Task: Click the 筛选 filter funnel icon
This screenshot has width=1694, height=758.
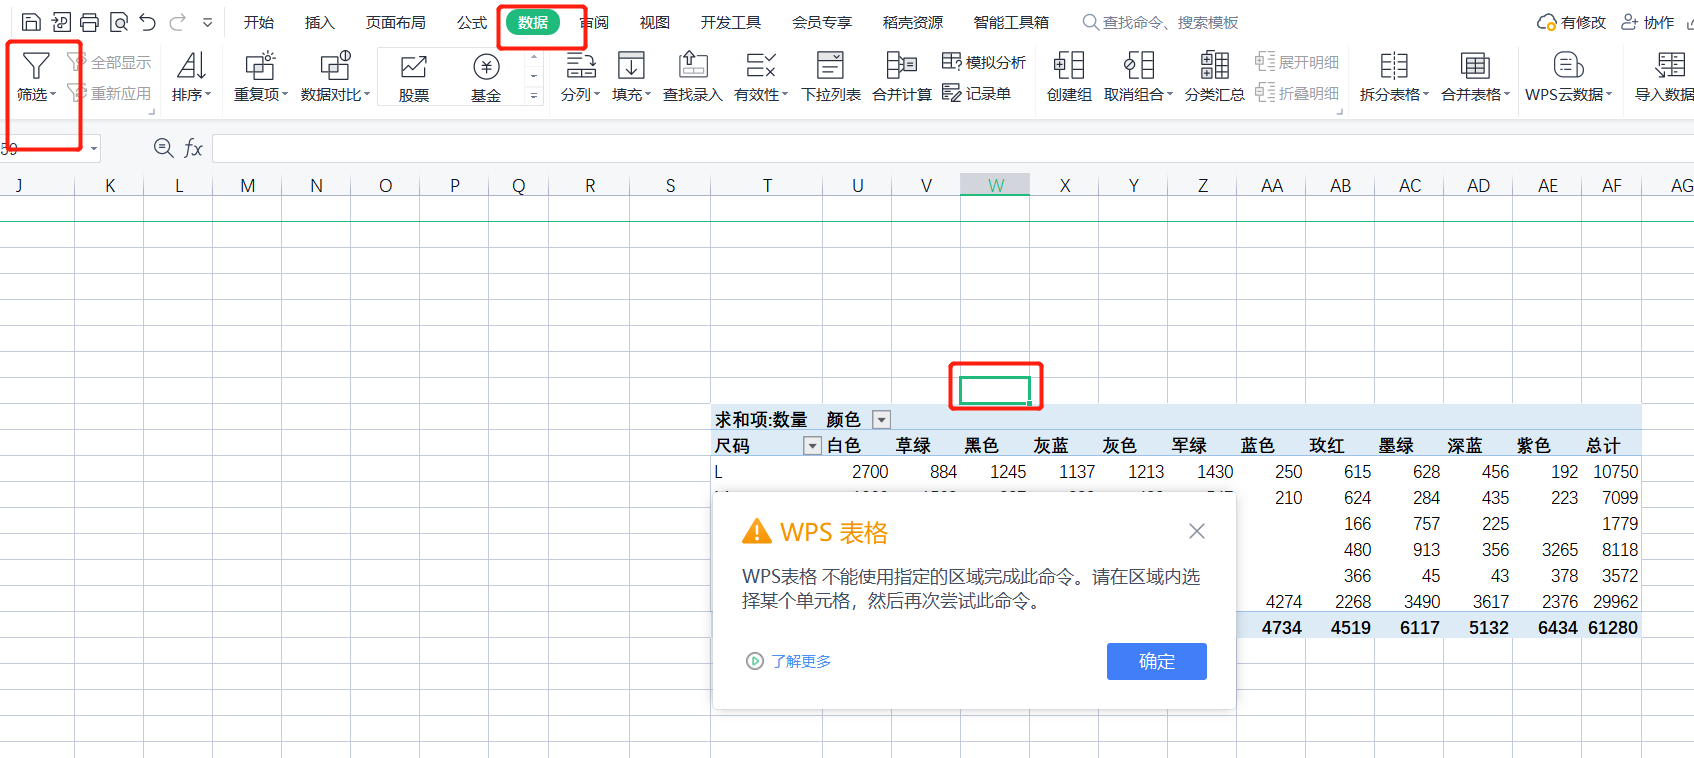Action: [x=36, y=67]
